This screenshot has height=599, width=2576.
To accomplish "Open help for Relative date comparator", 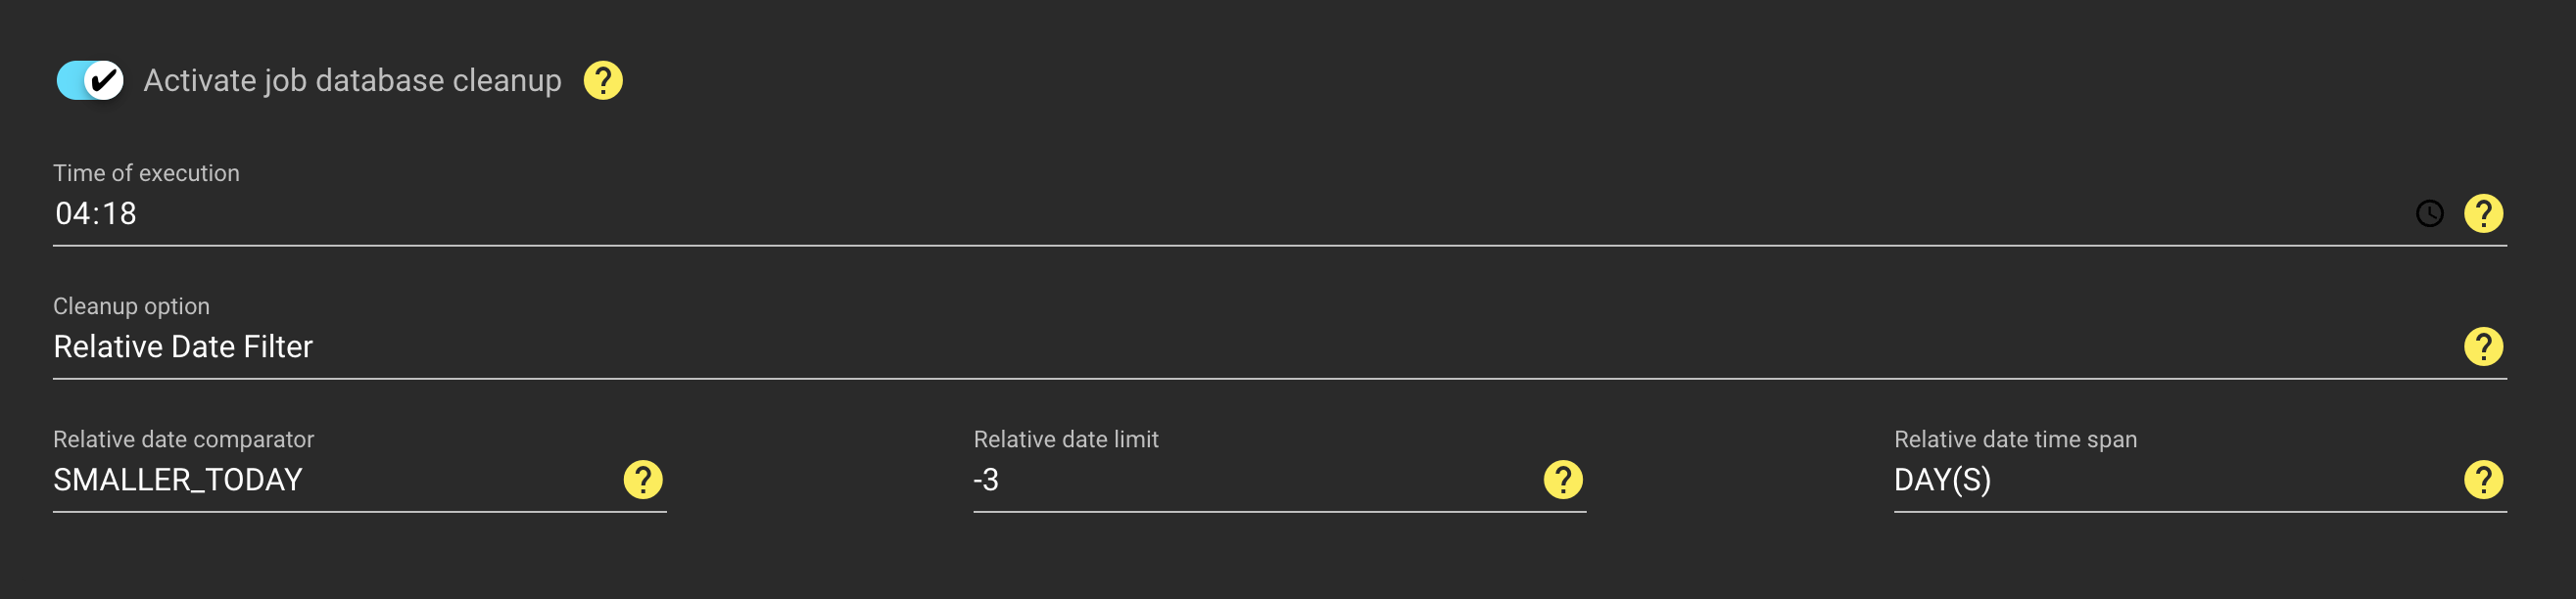I will point(643,479).
